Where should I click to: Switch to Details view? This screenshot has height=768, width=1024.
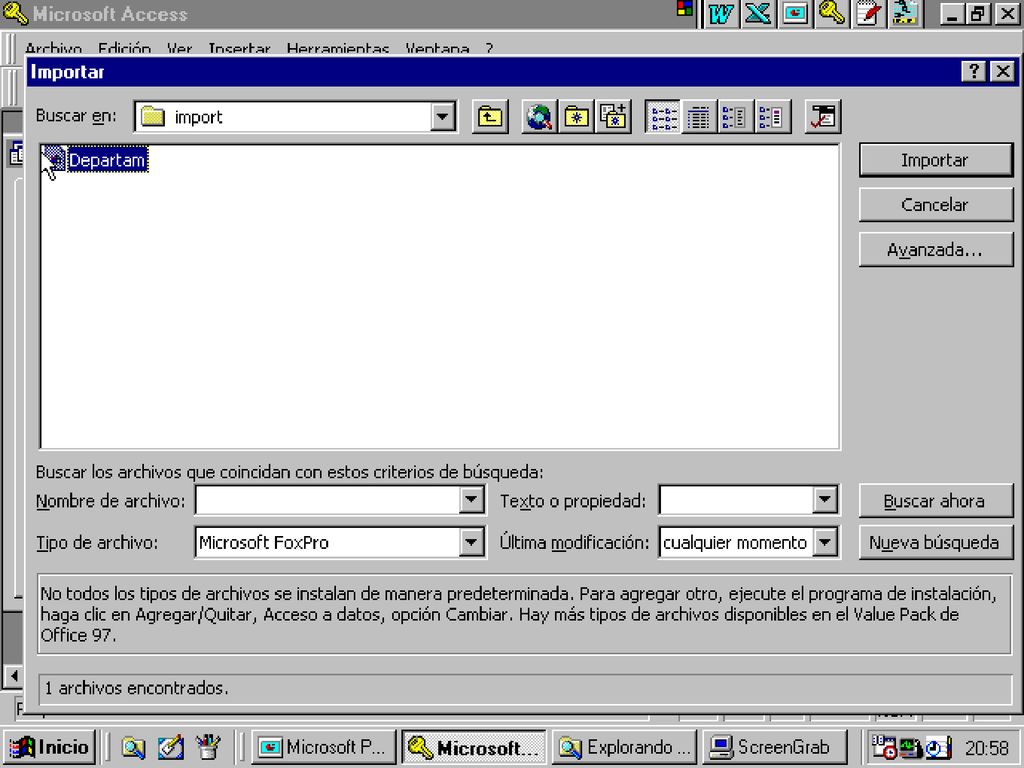699,117
